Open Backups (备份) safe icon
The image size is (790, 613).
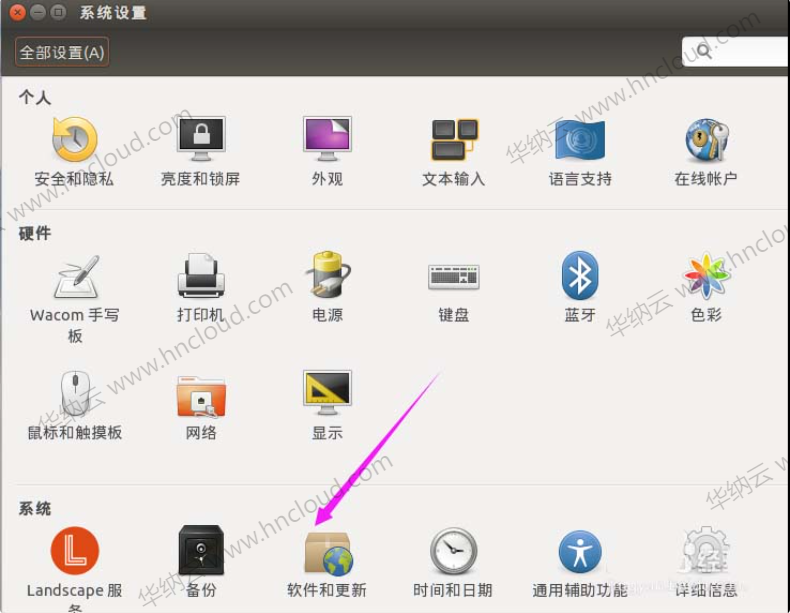[201, 550]
